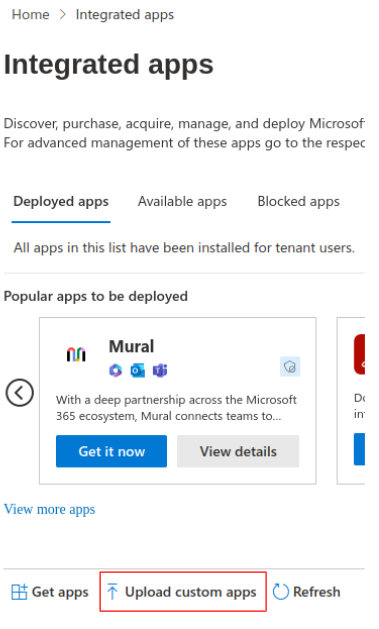Switch to Blocked apps tab
The height and width of the screenshot is (629, 379).
coord(298,201)
